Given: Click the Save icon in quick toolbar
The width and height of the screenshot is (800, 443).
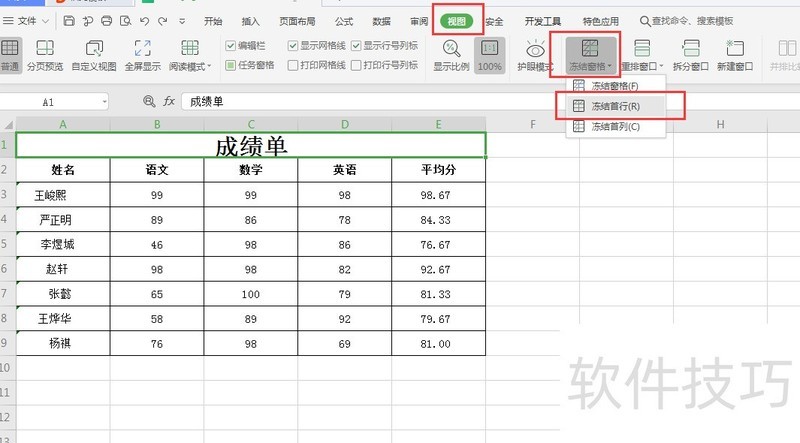Looking at the screenshot, I should coord(69,21).
